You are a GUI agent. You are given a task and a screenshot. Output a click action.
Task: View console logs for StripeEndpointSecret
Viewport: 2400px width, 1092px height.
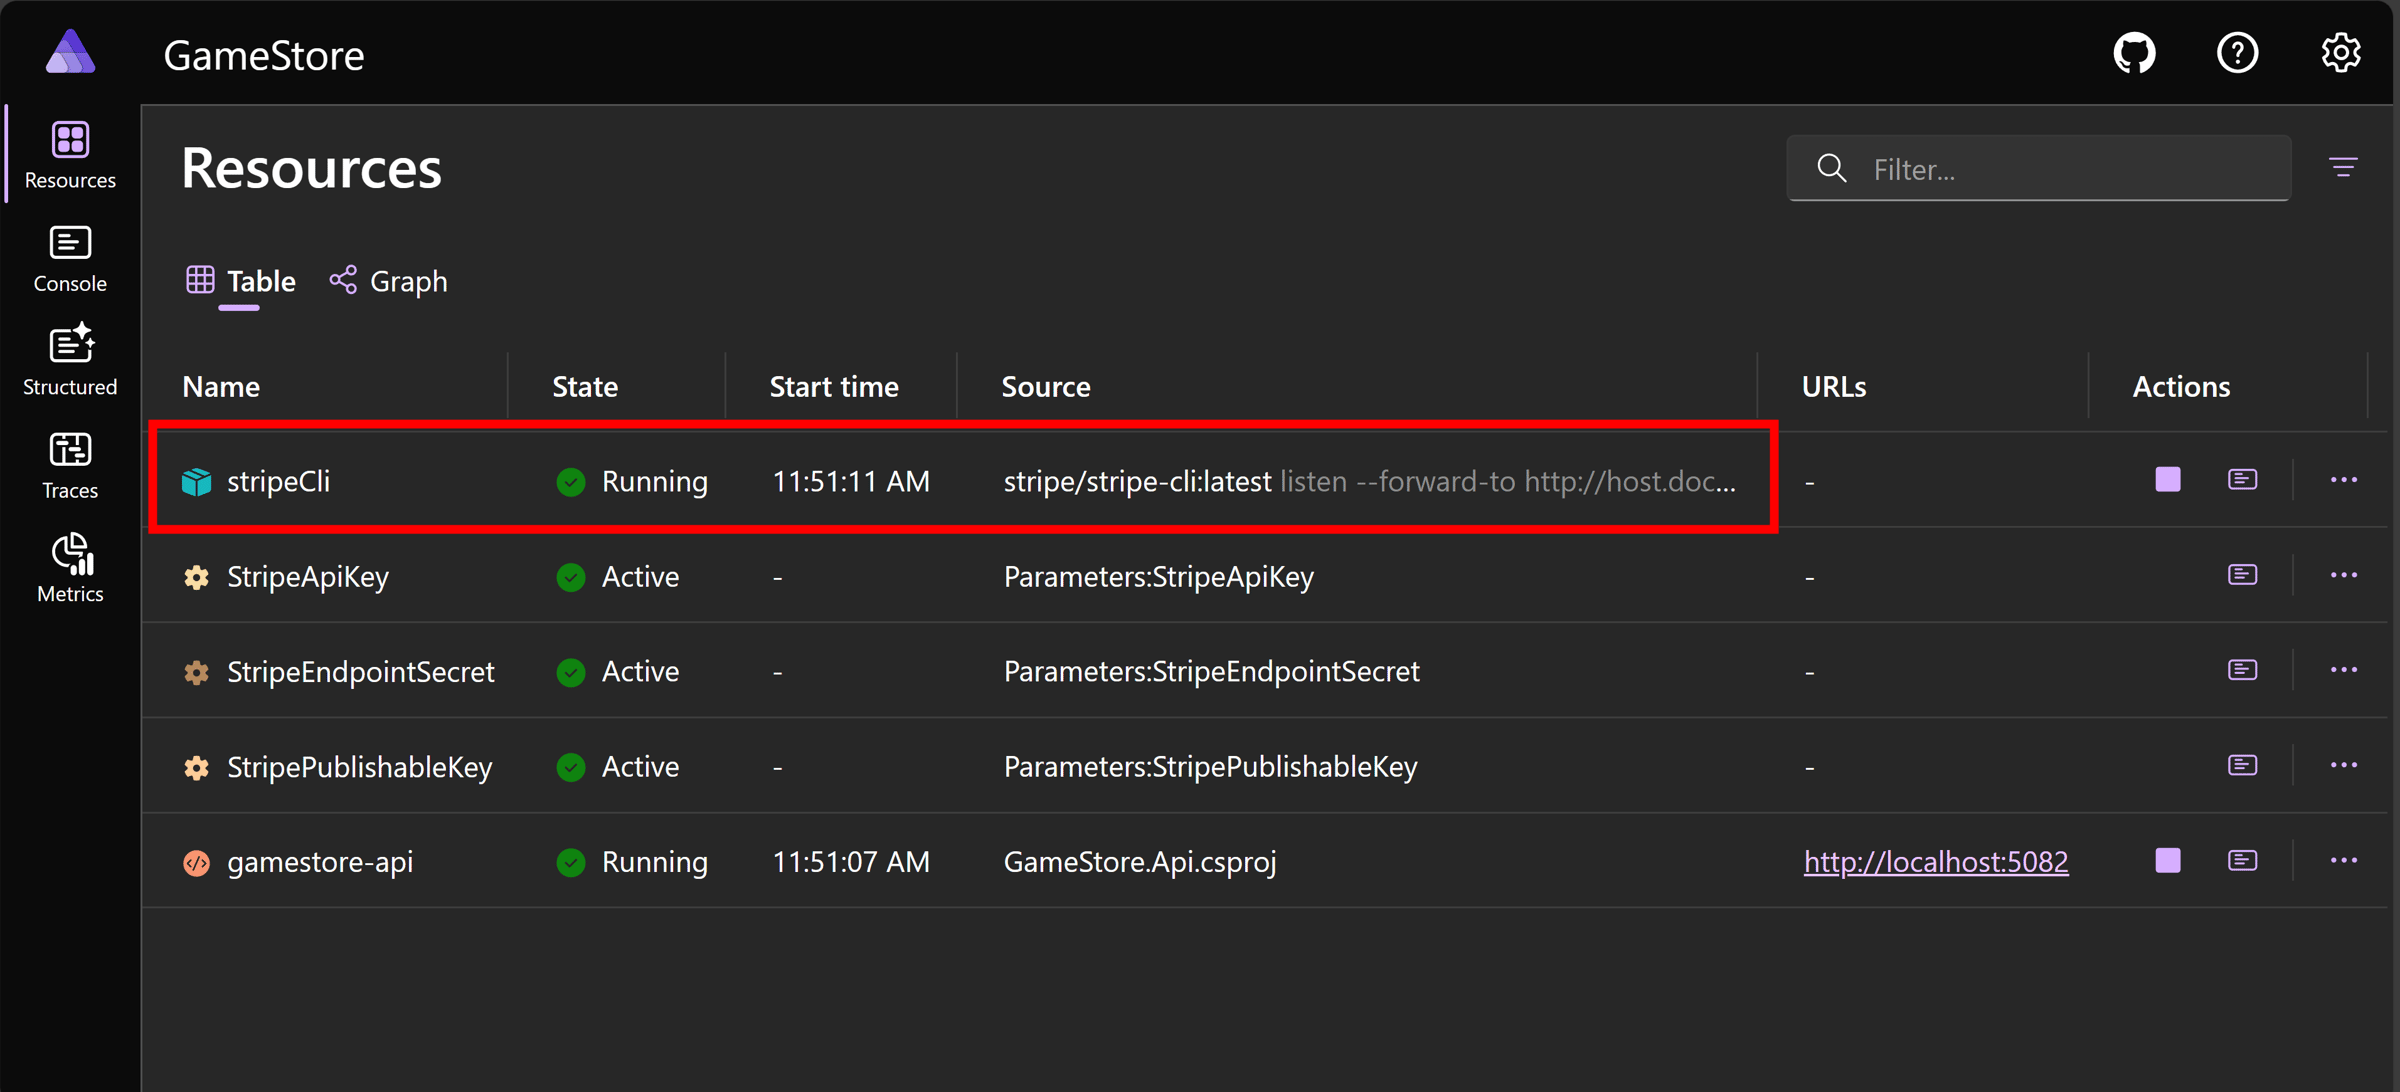[x=2242, y=670]
